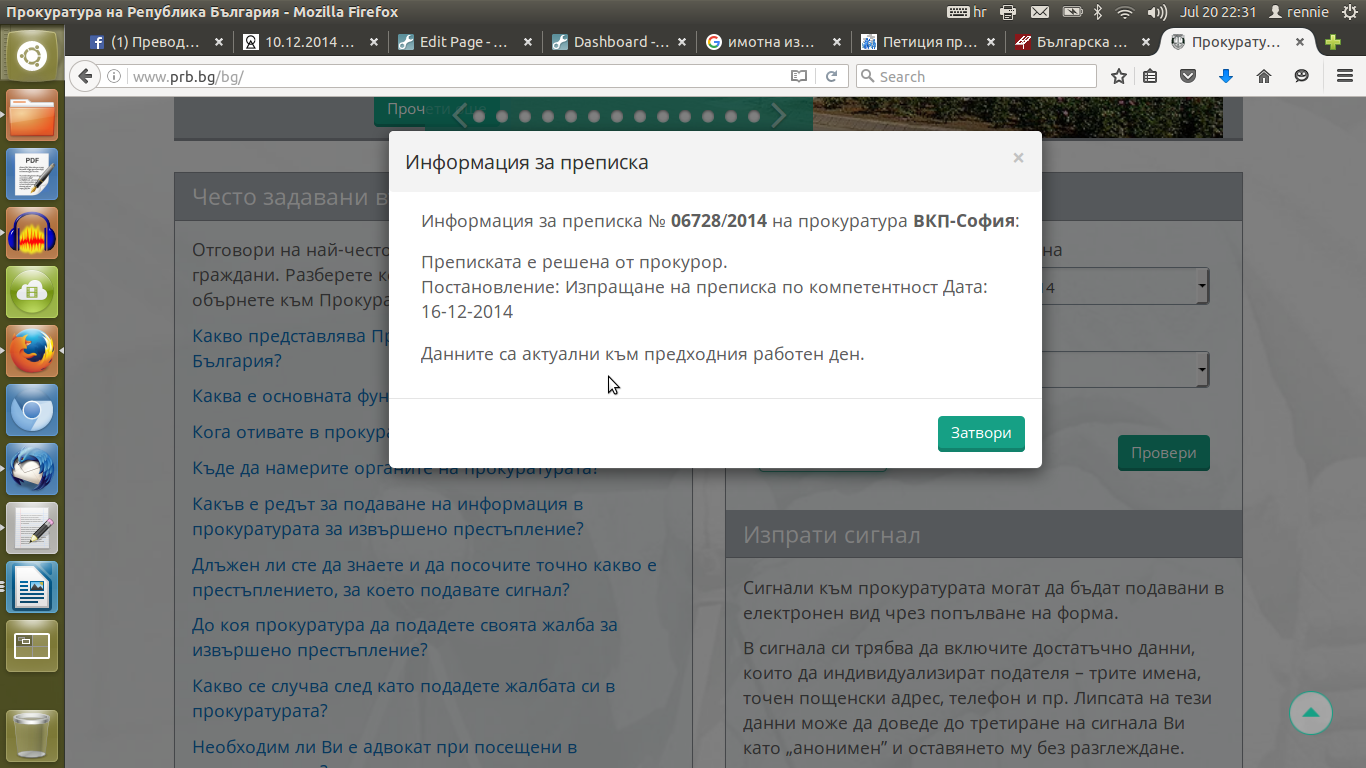Viewport: 1366px width, 768px height.
Task: Go to Firefox home page
Action: click(1264, 76)
